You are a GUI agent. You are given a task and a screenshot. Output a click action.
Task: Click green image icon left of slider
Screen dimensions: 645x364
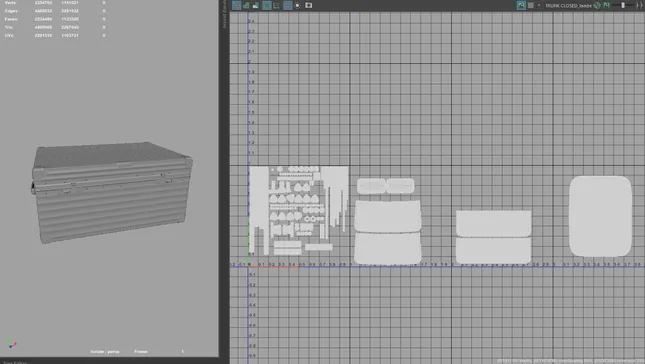click(x=606, y=5)
